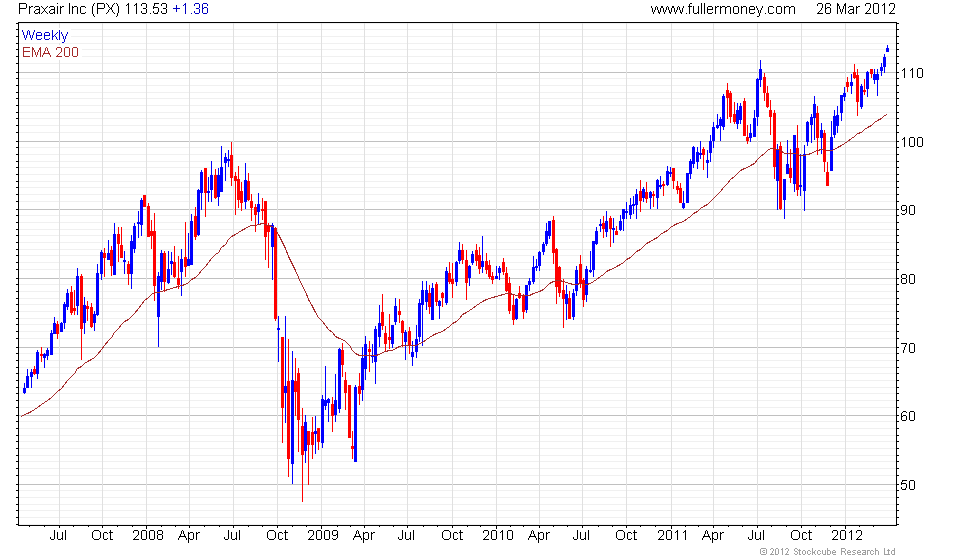Click the 2010 year axis label
Image resolution: width=980 pixels, height=560 pixels.
[498, 535]
